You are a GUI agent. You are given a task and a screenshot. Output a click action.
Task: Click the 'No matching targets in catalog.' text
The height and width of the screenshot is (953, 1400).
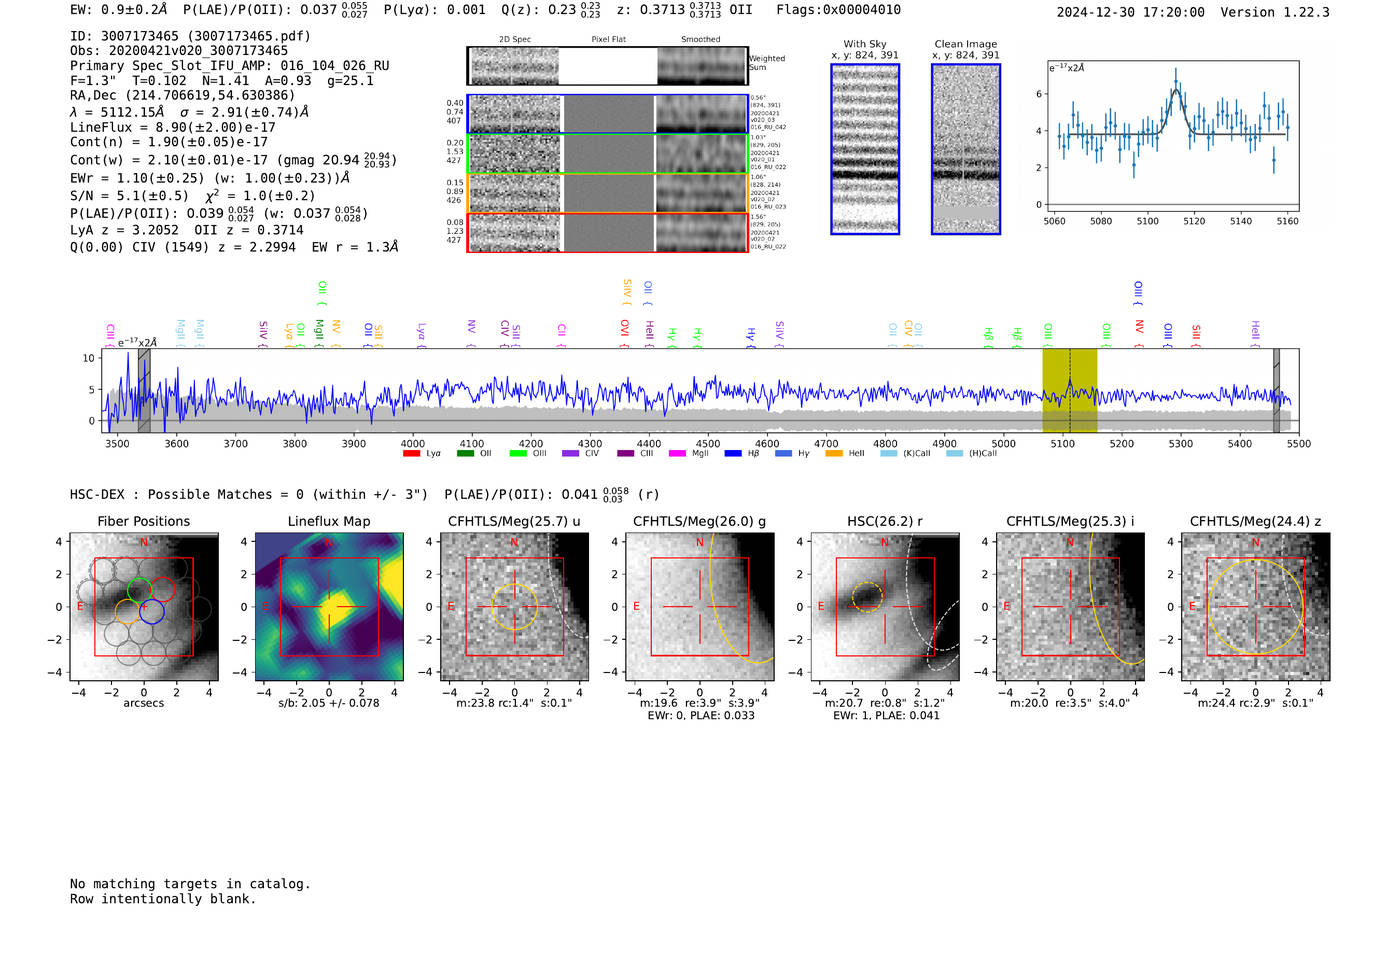[190, 884]
